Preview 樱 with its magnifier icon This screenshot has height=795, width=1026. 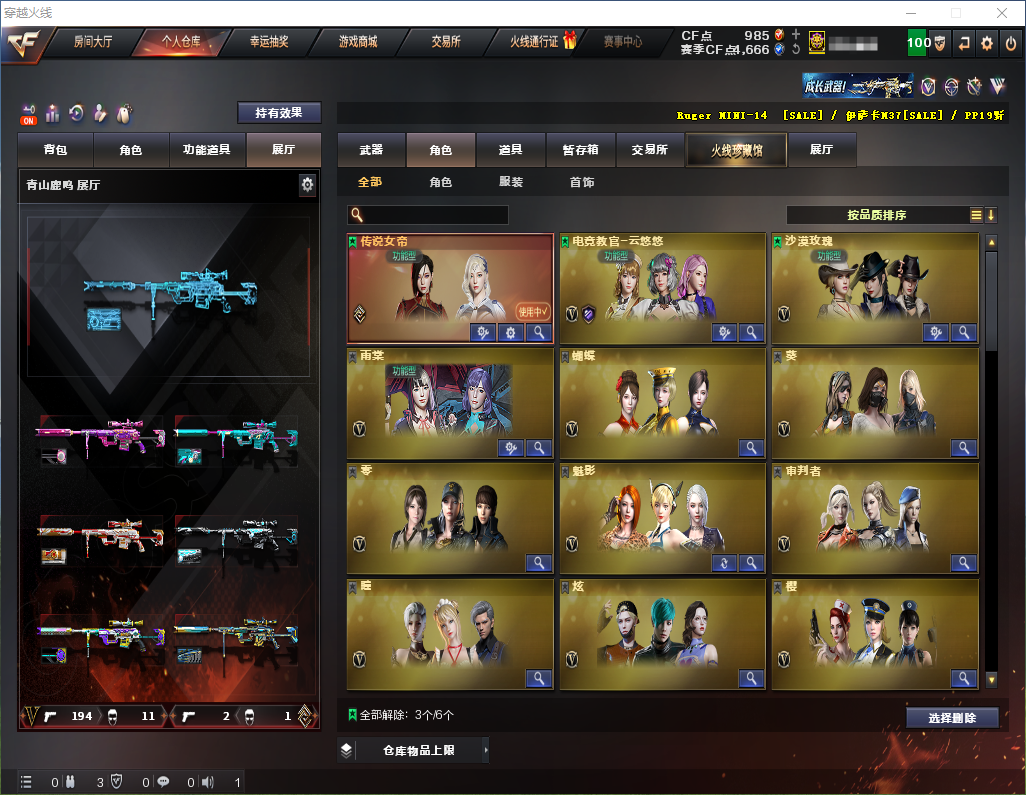[964, 678]
